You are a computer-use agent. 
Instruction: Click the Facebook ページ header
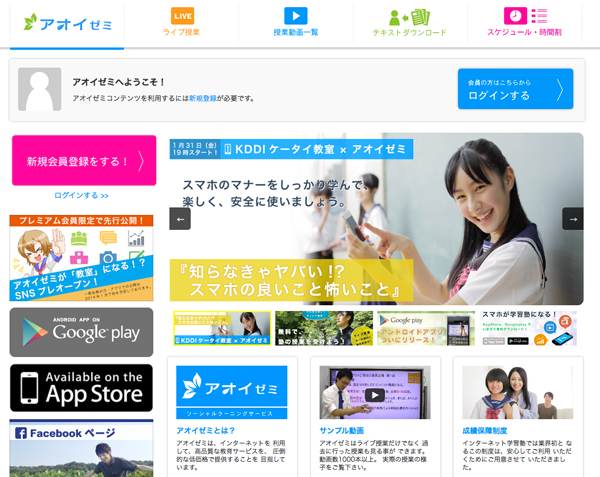coord(81,434)
